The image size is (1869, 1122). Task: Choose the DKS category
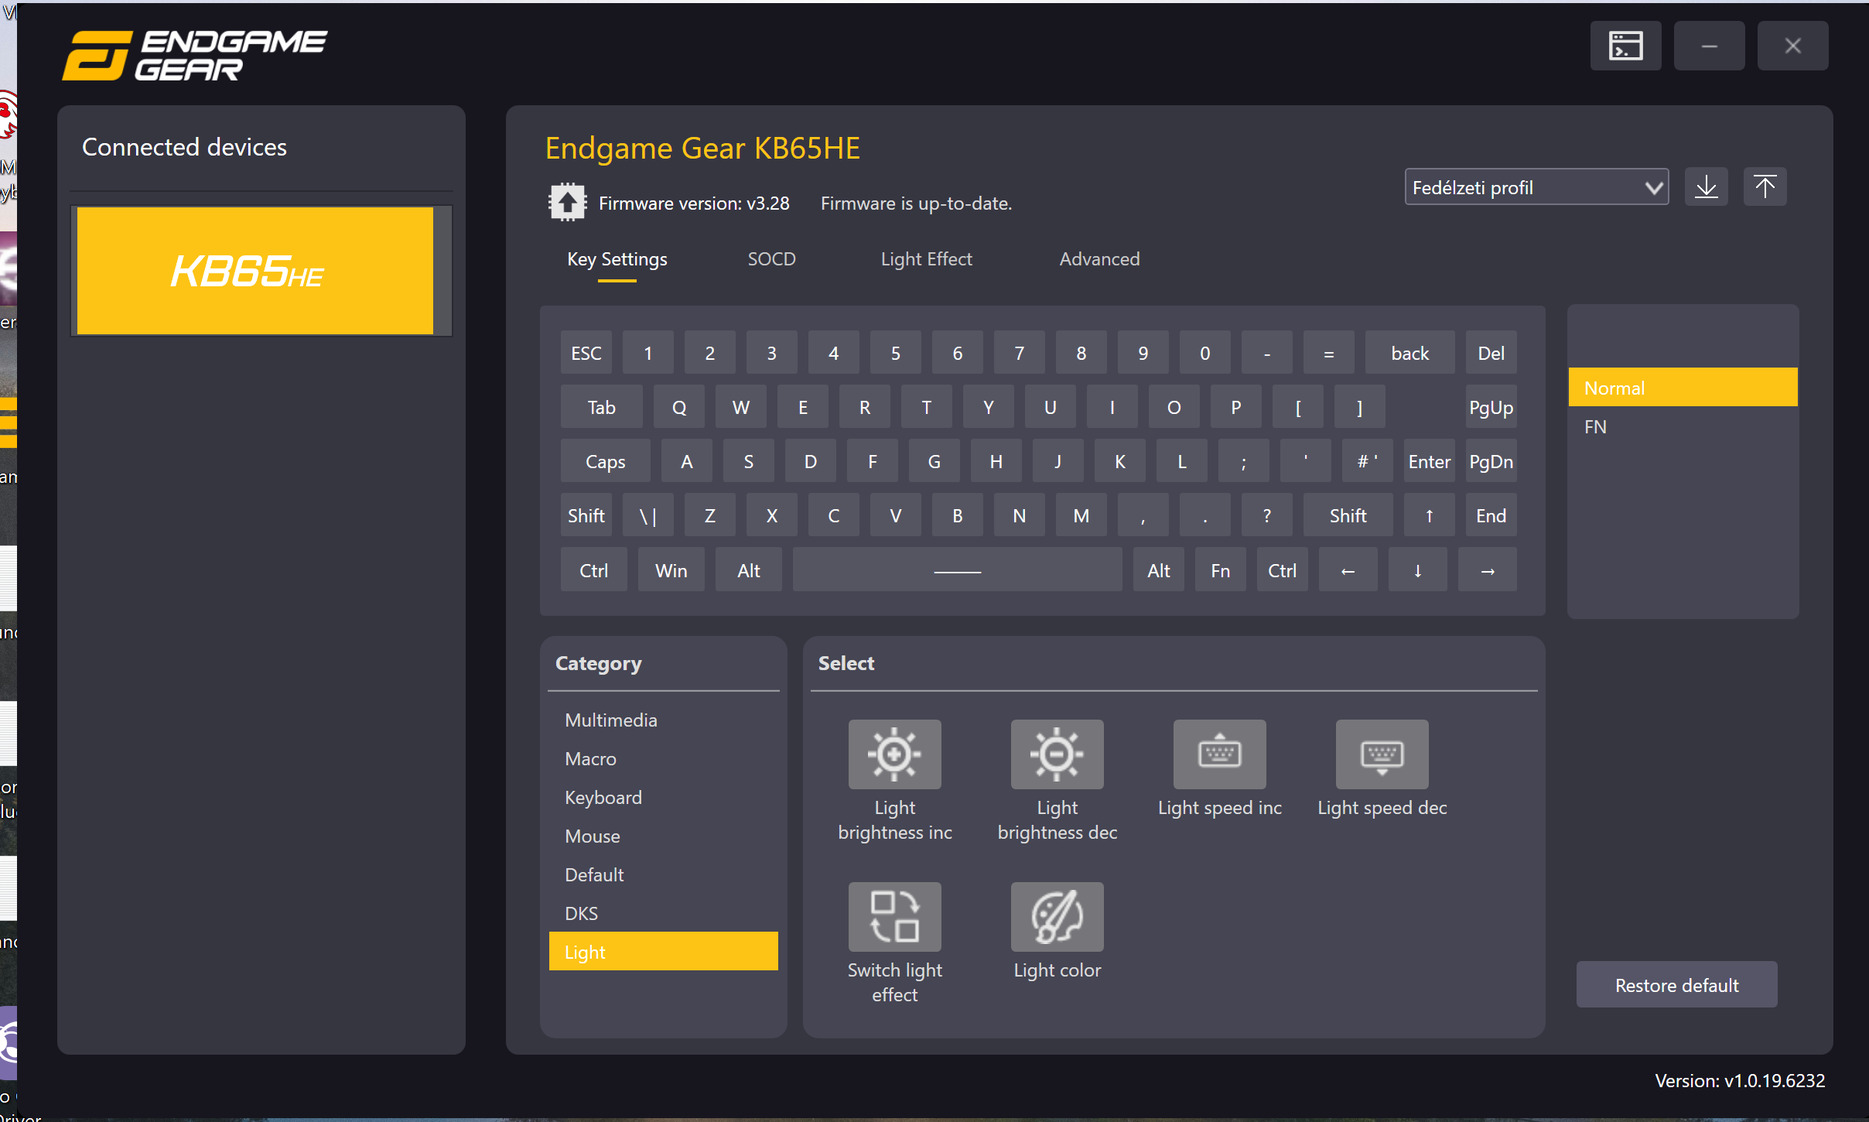(663, 914)
